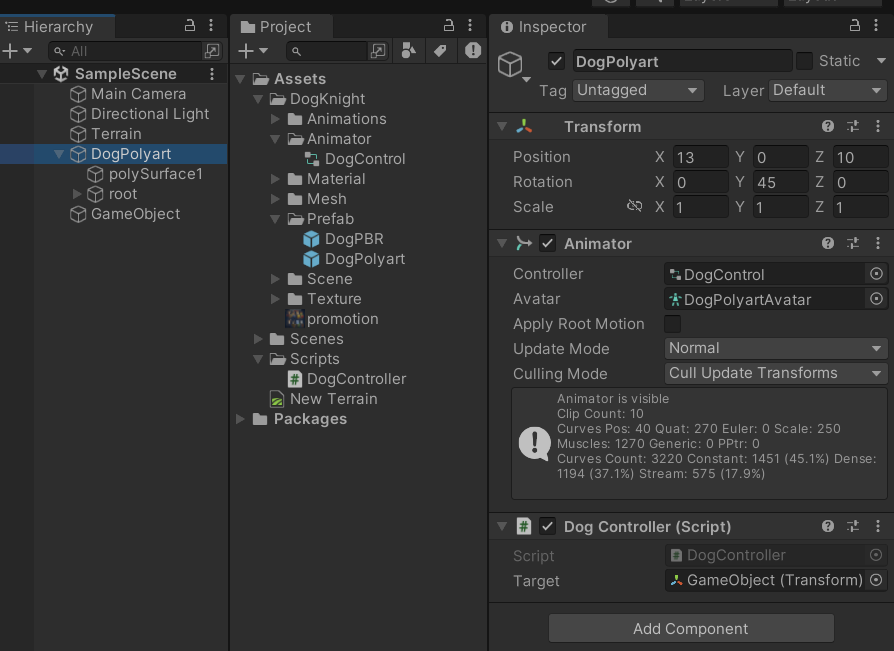Select Directional Light in Hierarchy
894x651 pixels.
[x=150, y=113]
